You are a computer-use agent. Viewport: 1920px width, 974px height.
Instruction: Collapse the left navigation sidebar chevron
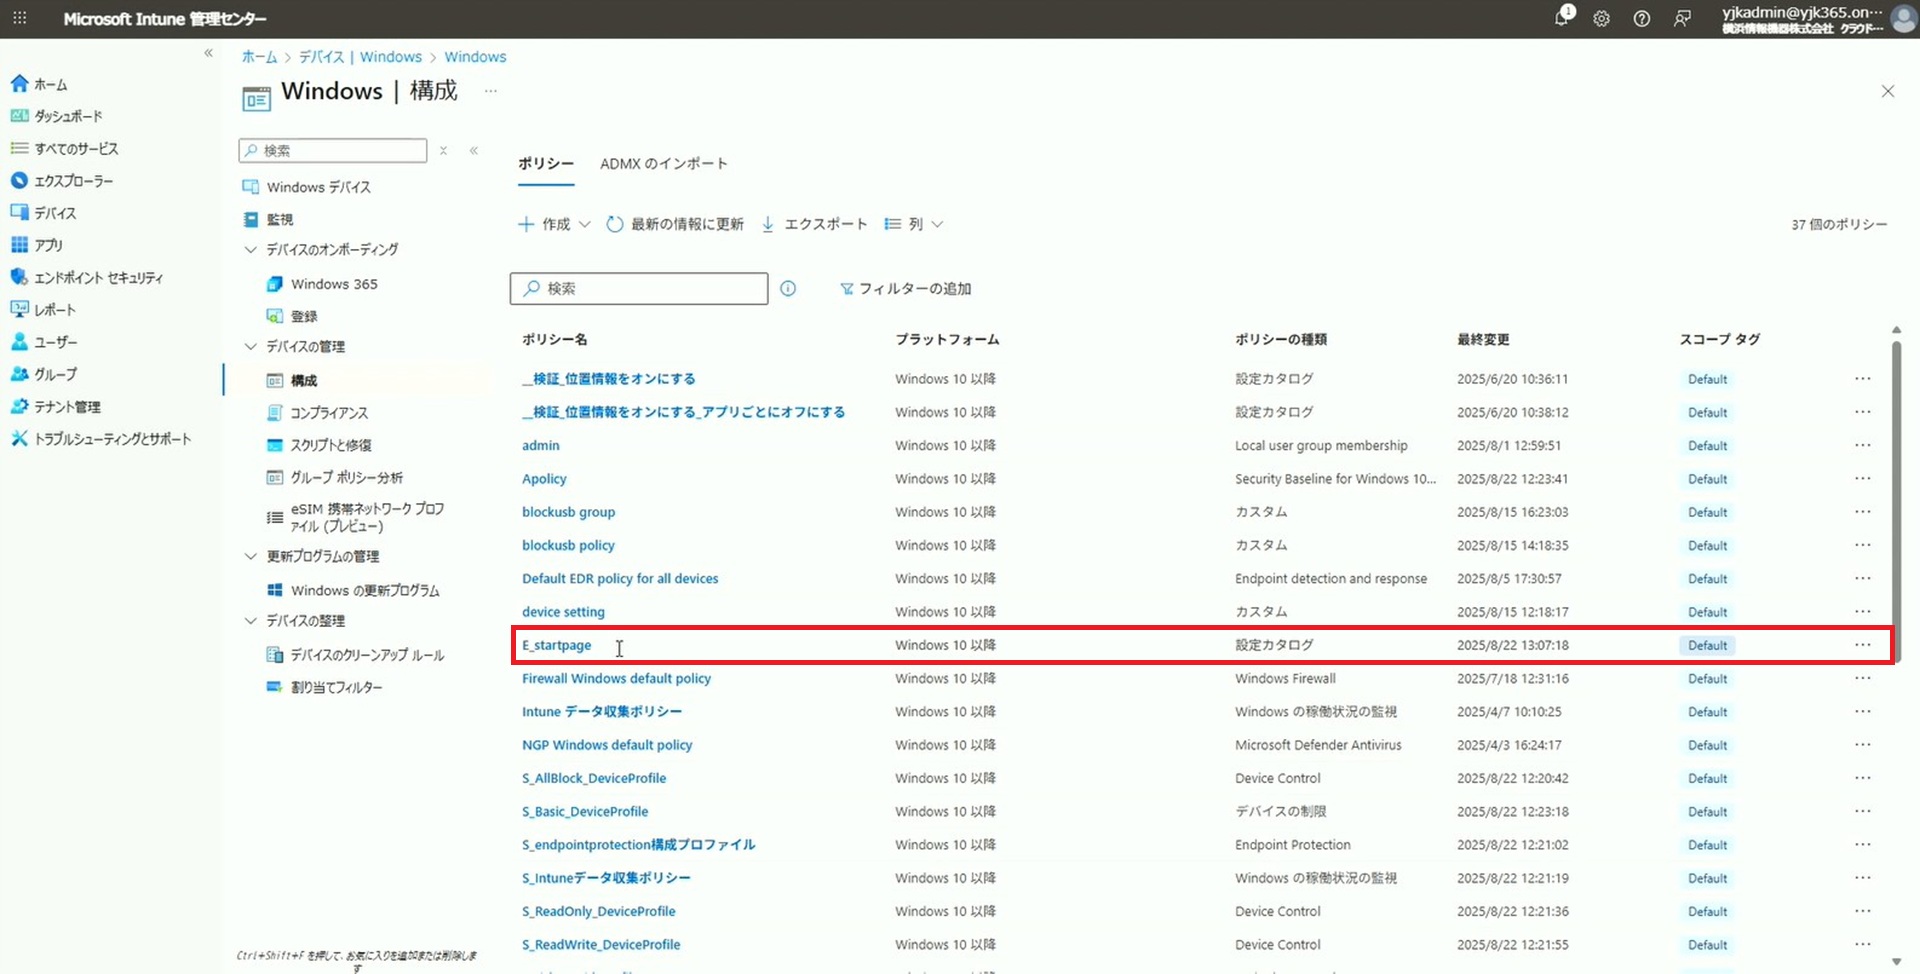coord(208,53)
